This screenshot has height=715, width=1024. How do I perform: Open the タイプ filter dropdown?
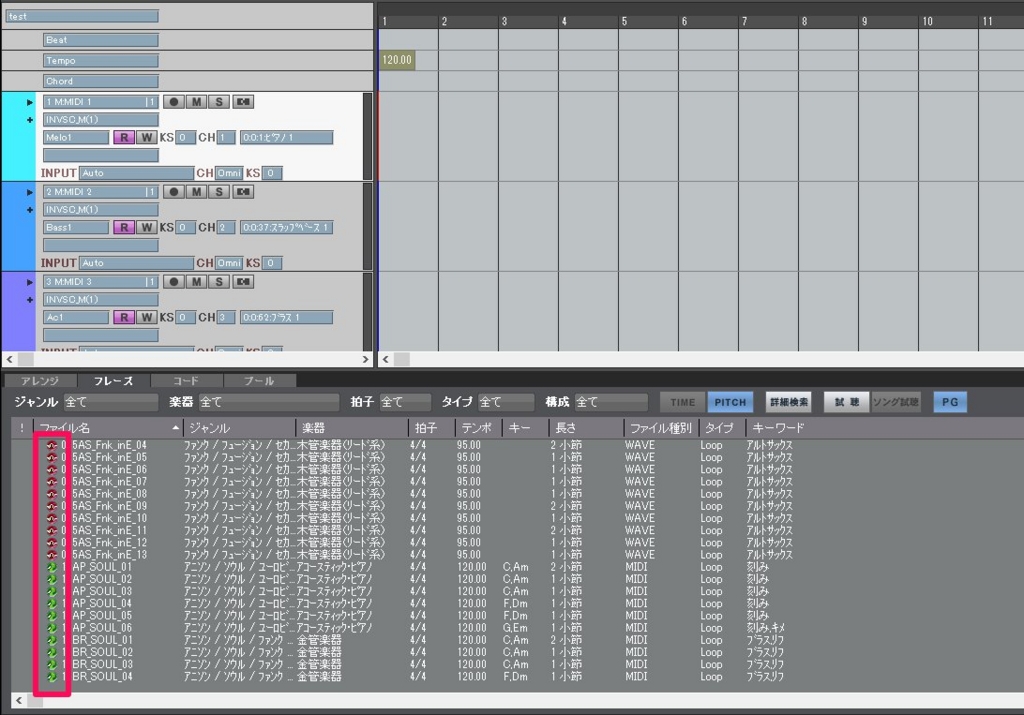[505, 402]
